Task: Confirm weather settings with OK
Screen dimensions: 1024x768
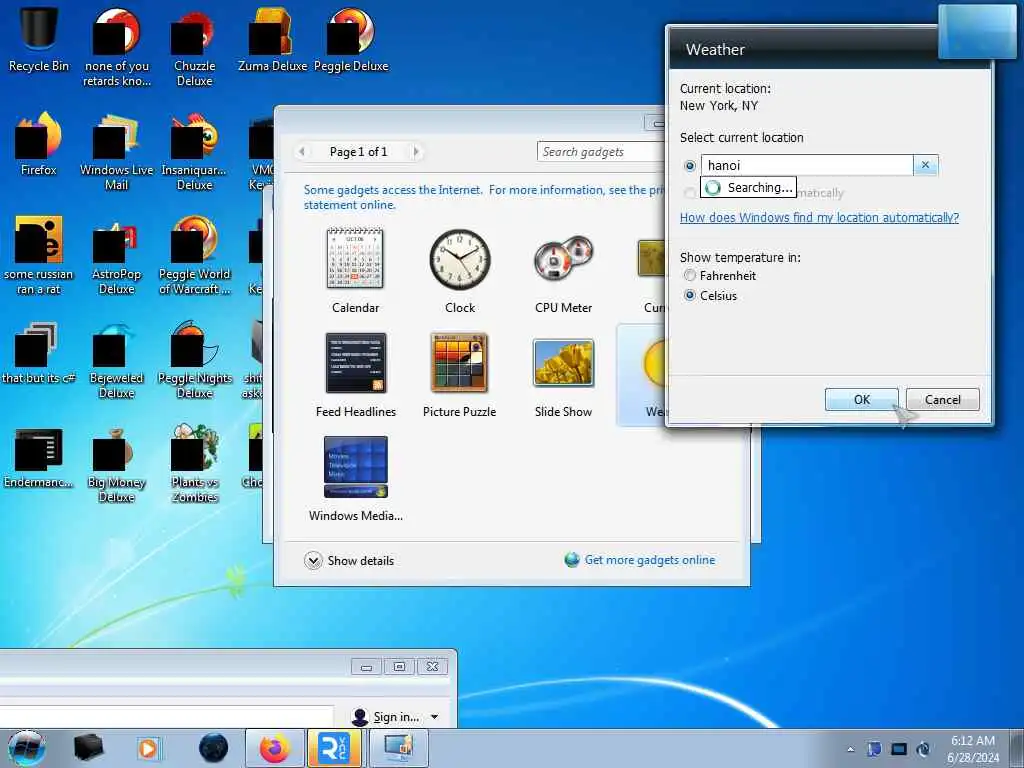Action: tap(861, 400)
